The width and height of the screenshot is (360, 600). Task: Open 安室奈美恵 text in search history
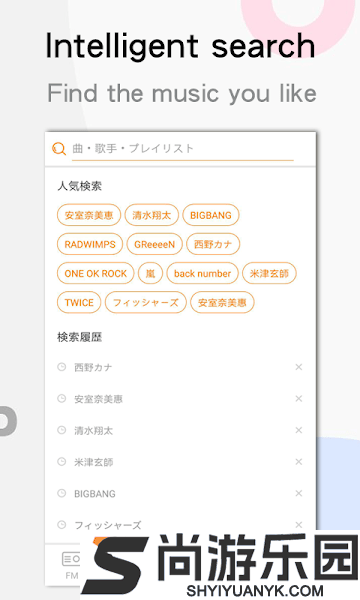coord(98,399)
